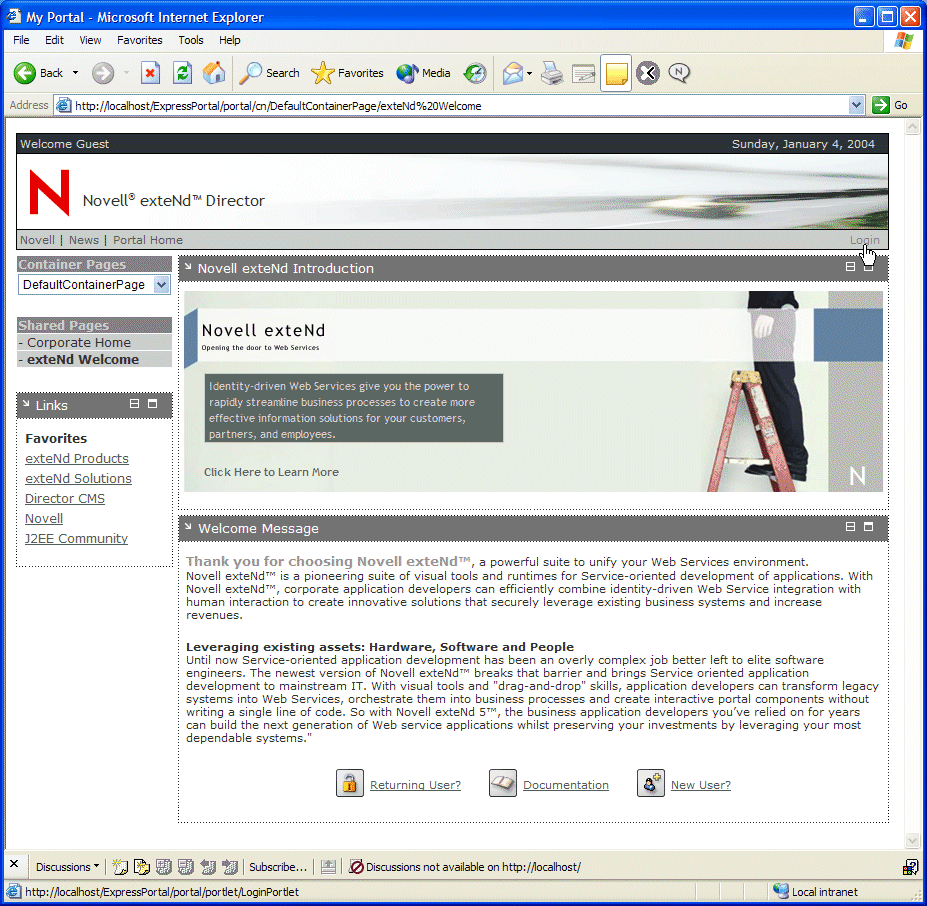
Task: Click the red prohibited icon in Discussions bar
Action: pos(356,866)
